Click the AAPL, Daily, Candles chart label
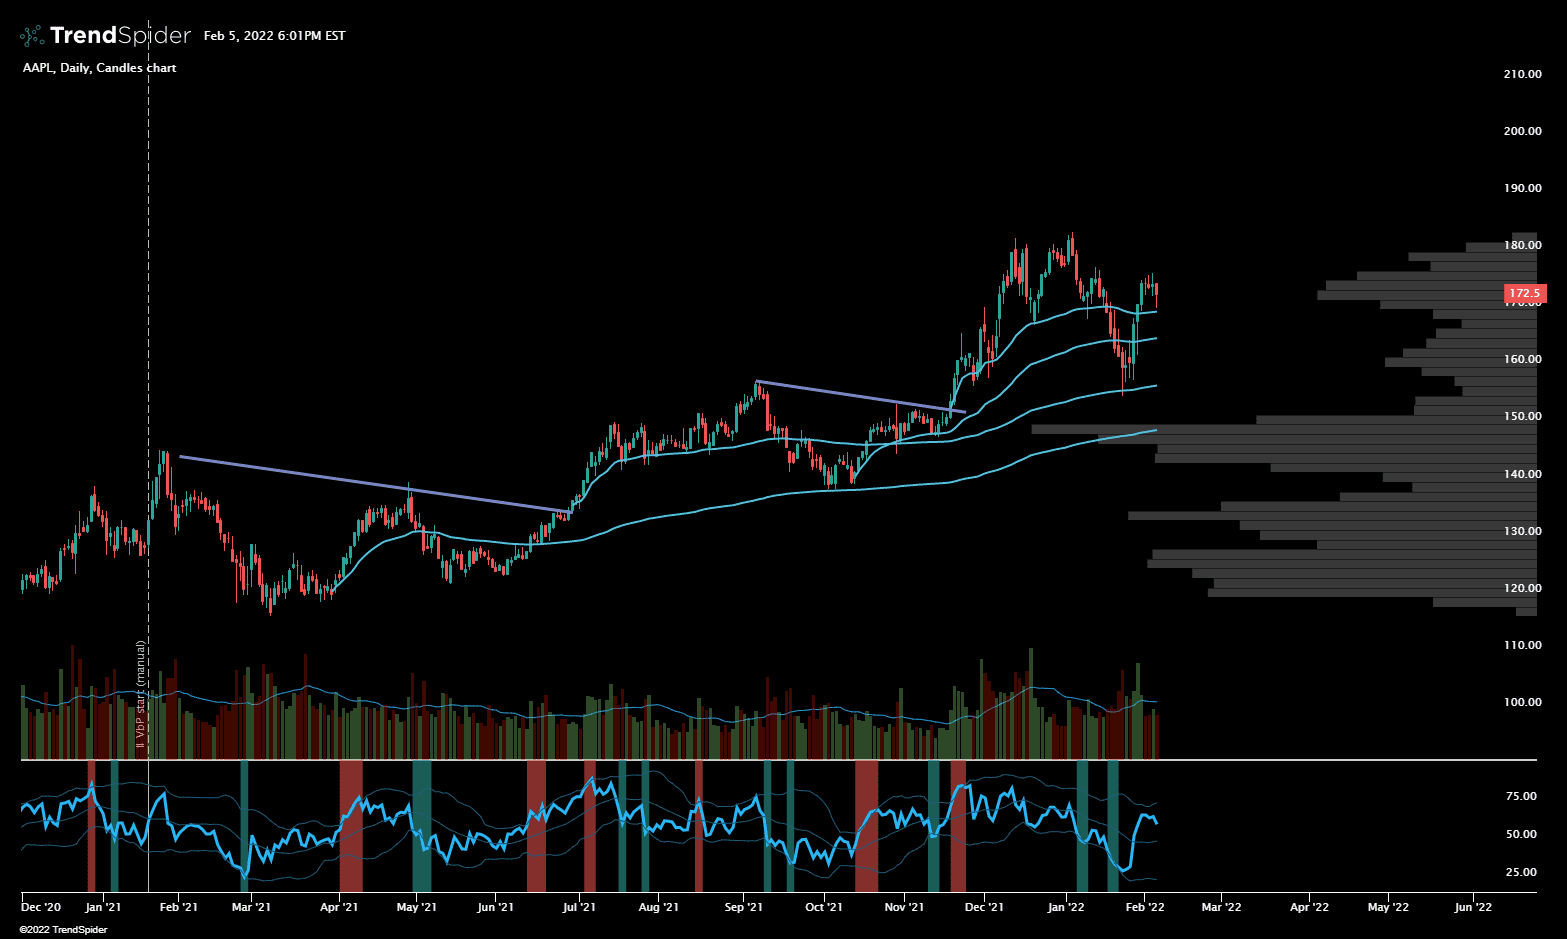This screenshot has width=1567, height=939. coord(99,68)
